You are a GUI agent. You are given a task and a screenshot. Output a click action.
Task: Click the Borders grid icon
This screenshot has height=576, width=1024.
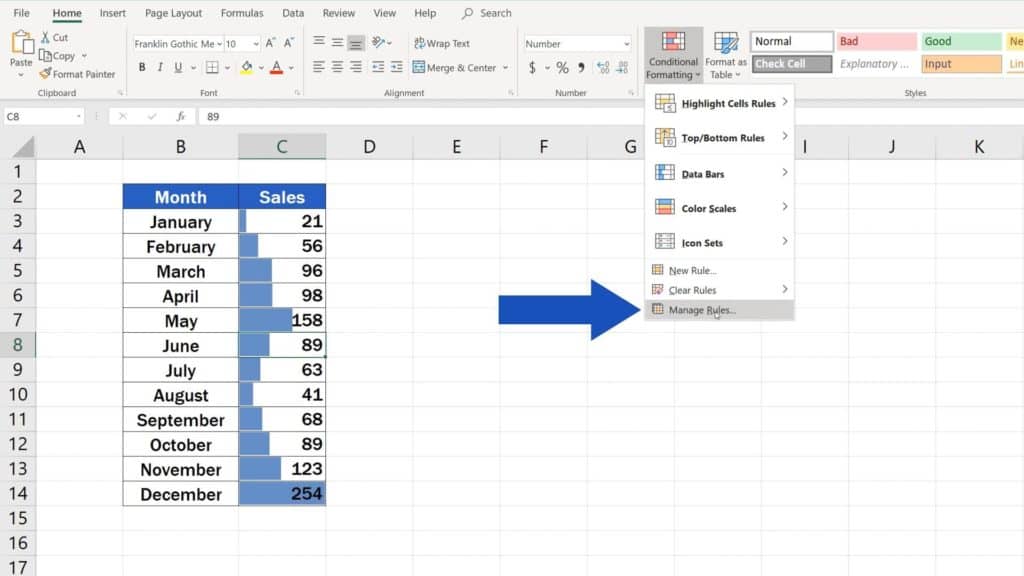[212, 68]
